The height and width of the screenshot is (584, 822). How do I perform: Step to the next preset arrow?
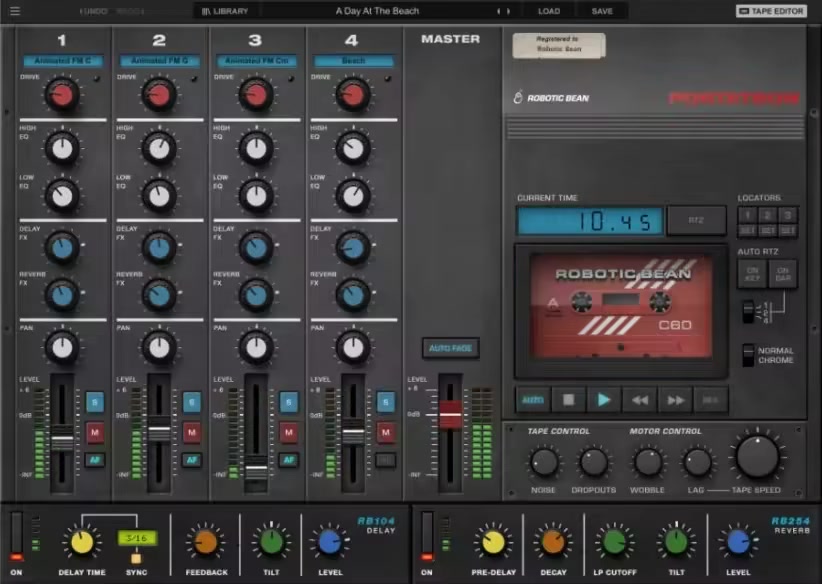click(509, 11)
